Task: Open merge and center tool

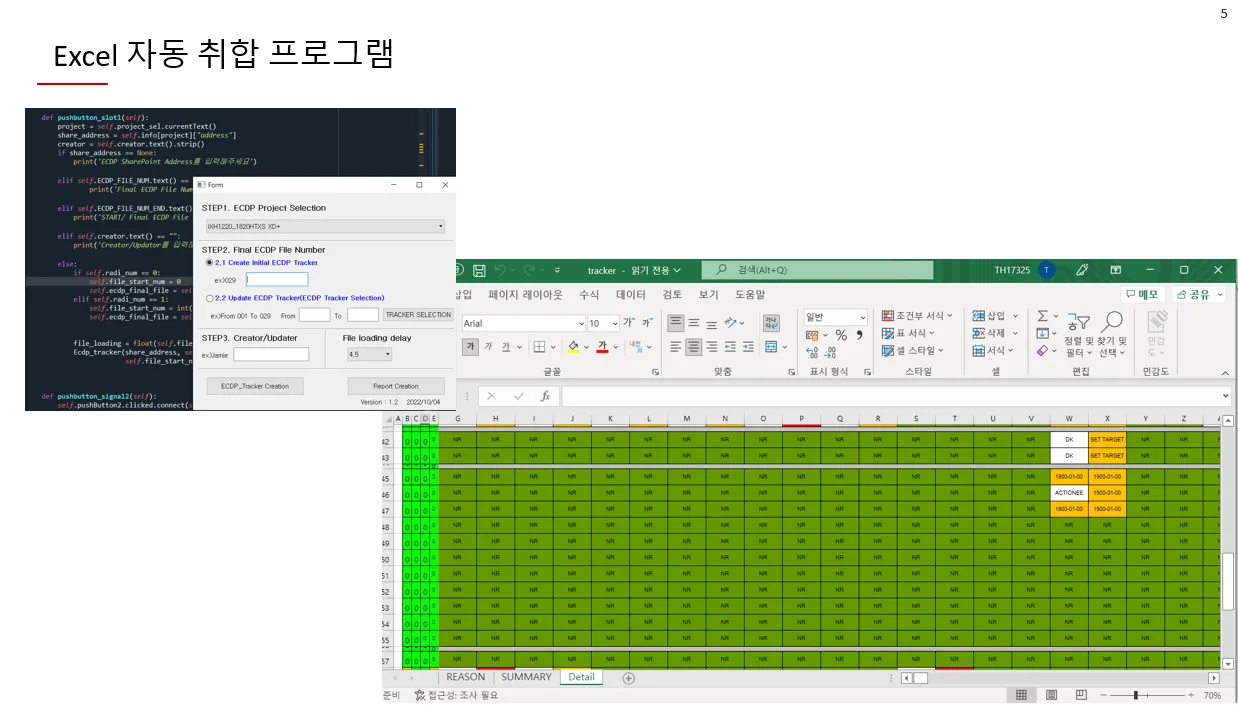Action: pyautogui.click(x=771, y=346)
